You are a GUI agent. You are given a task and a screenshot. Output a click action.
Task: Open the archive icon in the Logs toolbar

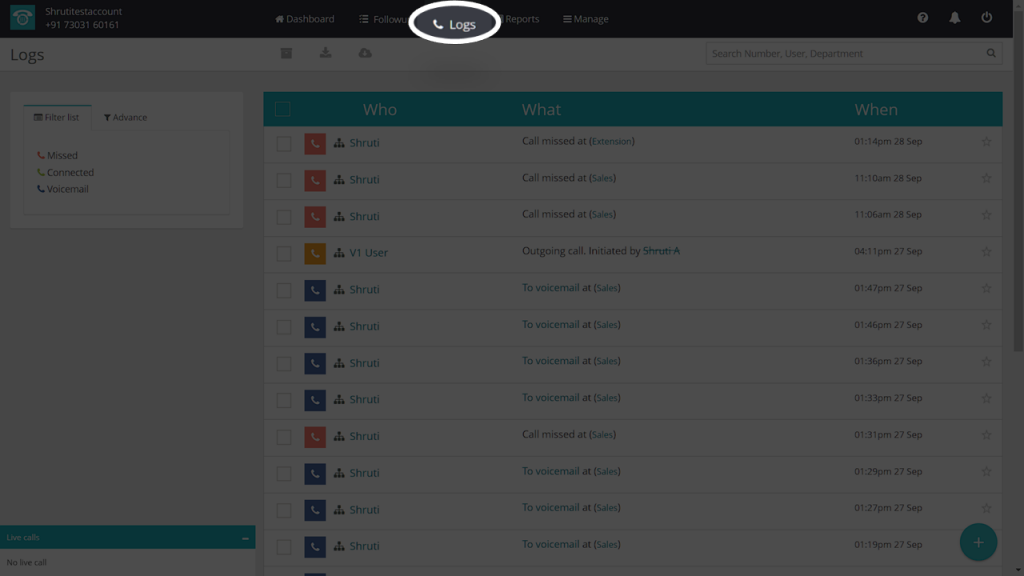coord(286,53)
